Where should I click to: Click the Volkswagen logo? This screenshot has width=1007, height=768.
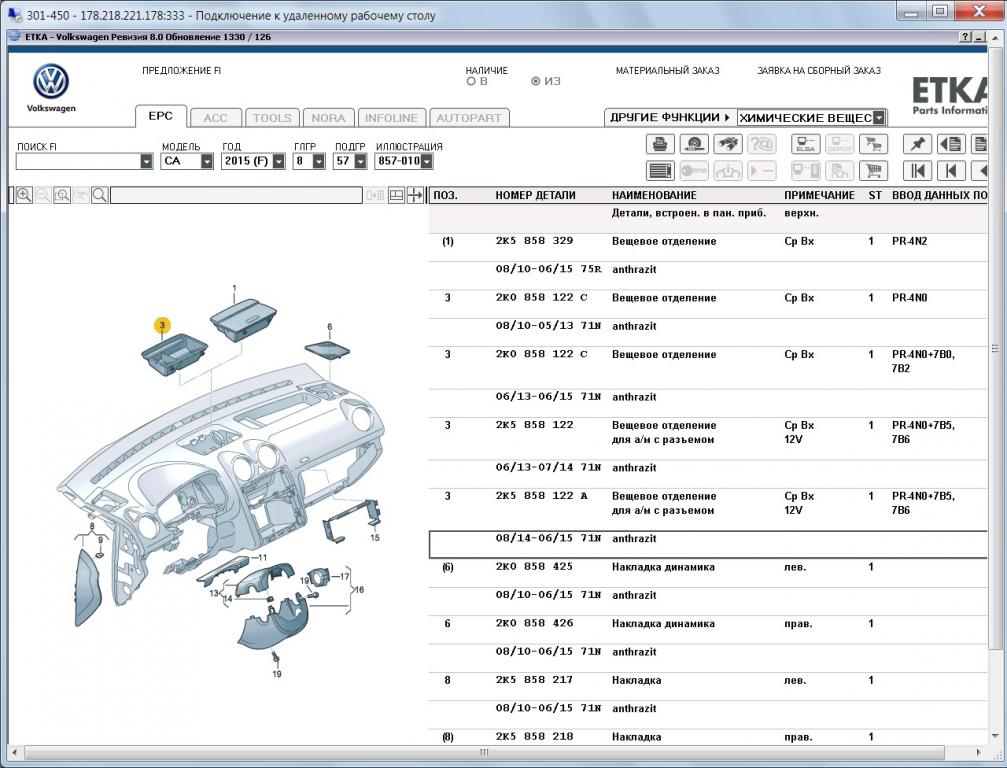[51, 82]
